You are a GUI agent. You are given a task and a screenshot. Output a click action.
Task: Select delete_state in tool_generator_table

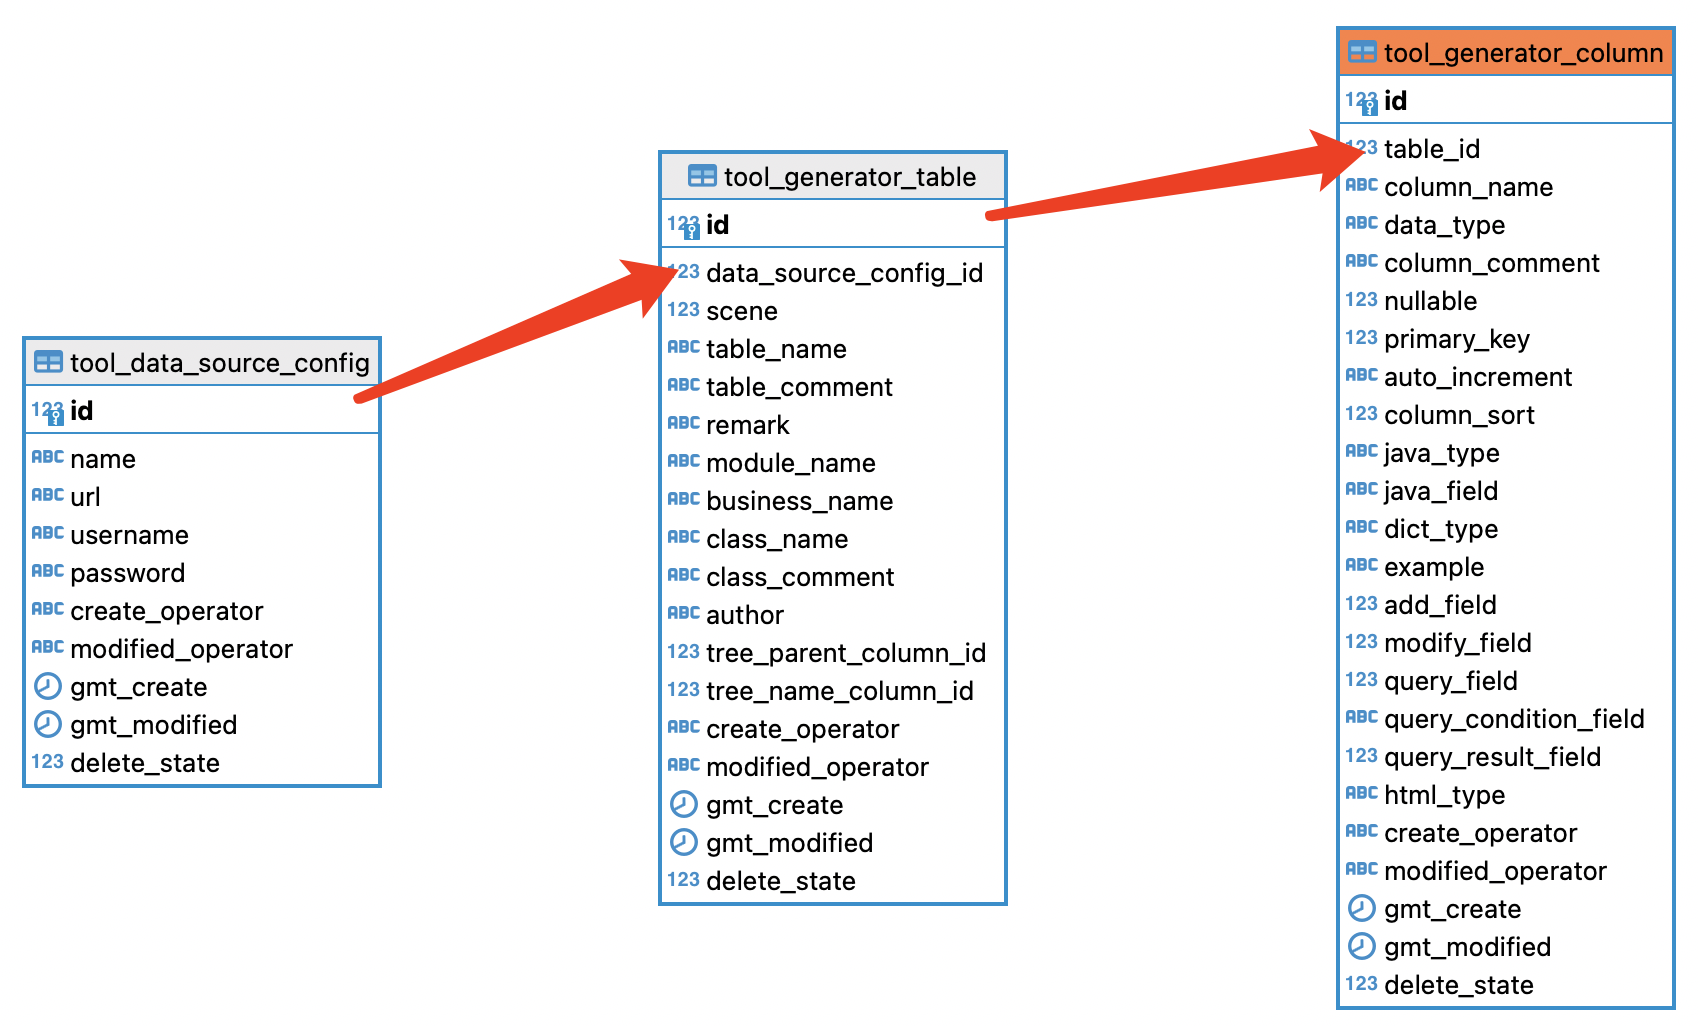coord(781,881)
